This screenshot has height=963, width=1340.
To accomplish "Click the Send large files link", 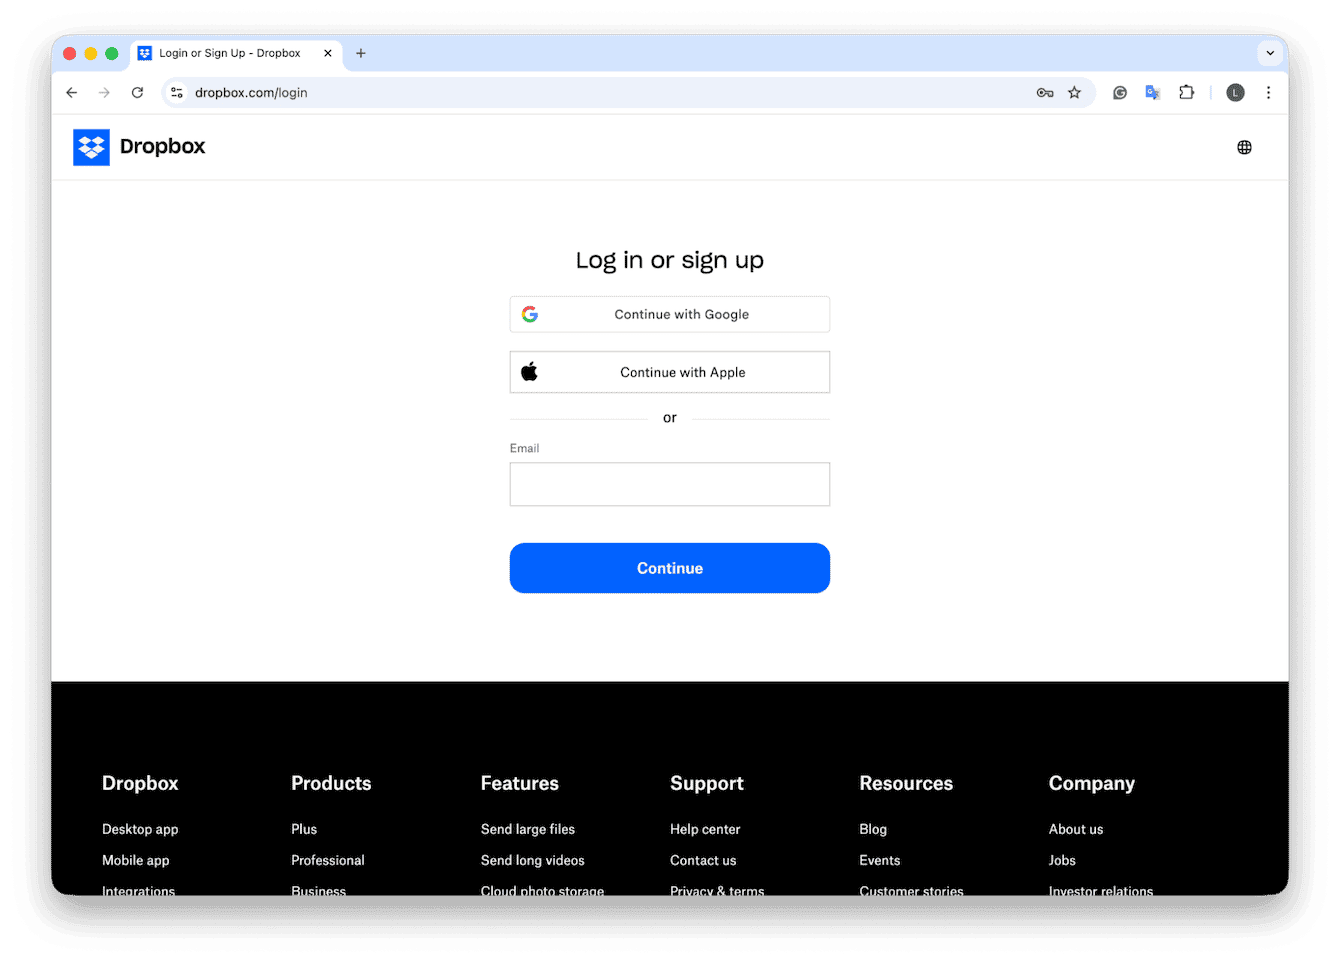I will [x=527, y=829].
